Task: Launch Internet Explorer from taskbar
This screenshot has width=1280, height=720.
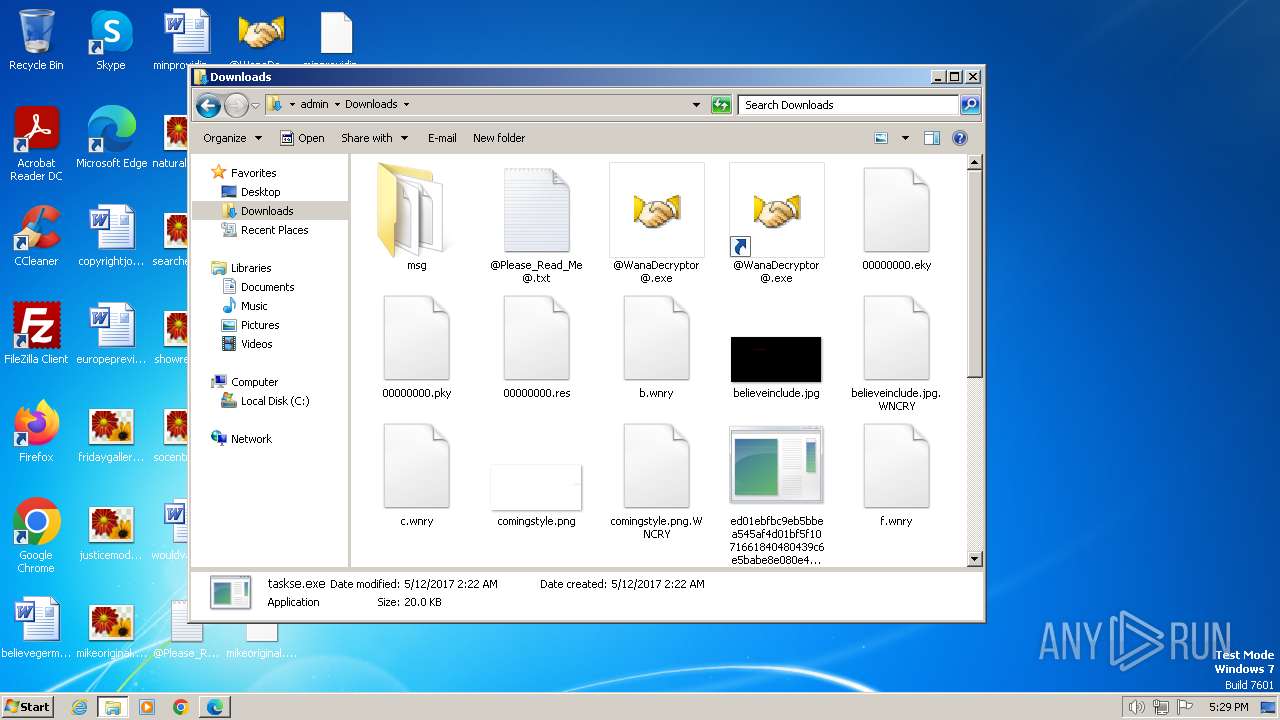Action: 79,707
